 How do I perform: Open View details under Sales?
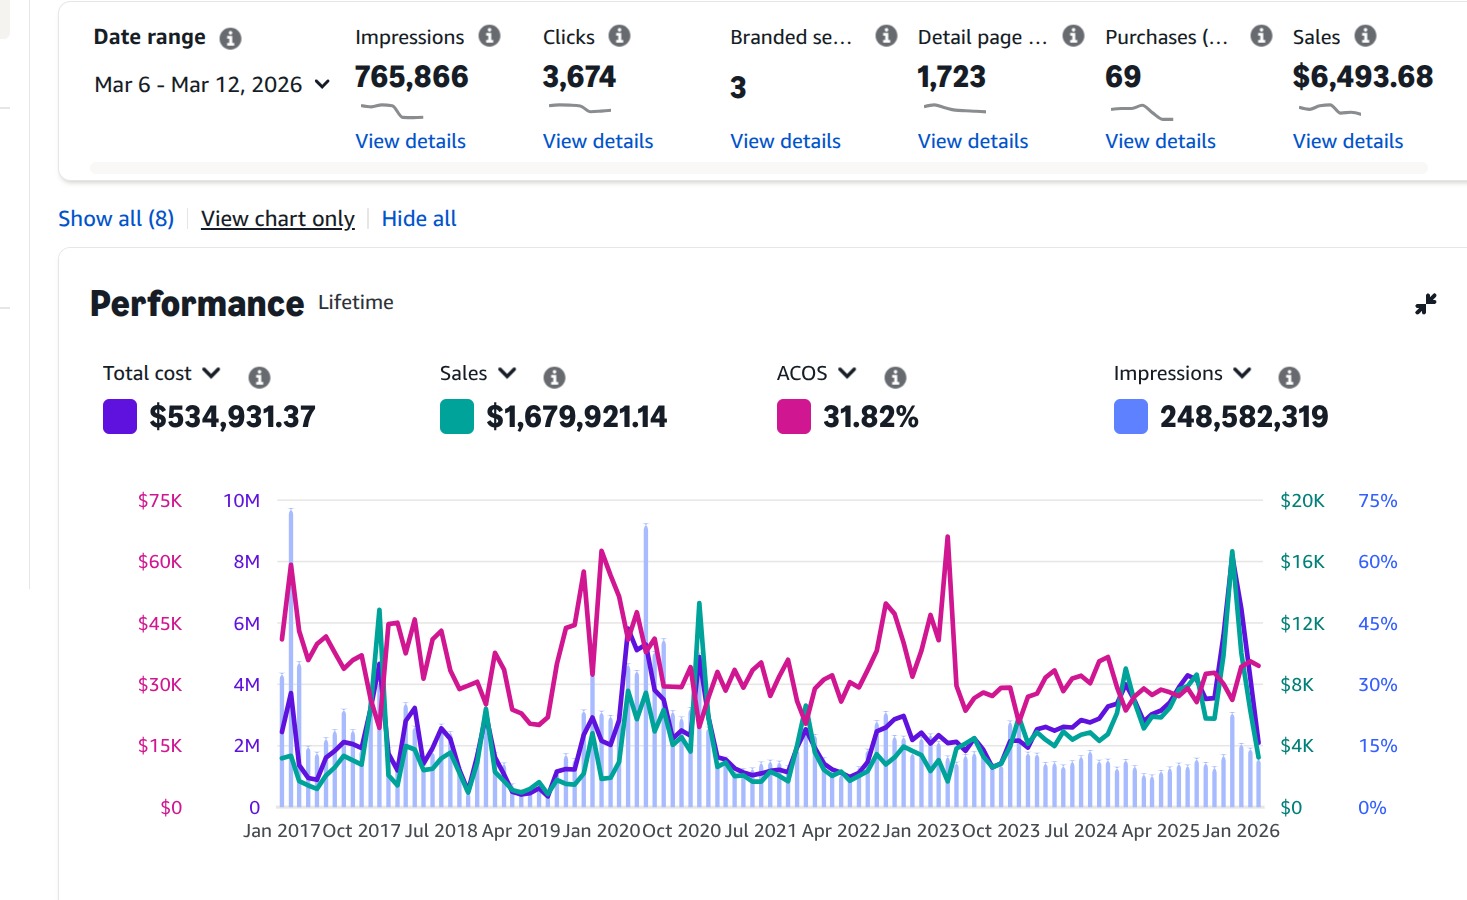[1347, 141]
